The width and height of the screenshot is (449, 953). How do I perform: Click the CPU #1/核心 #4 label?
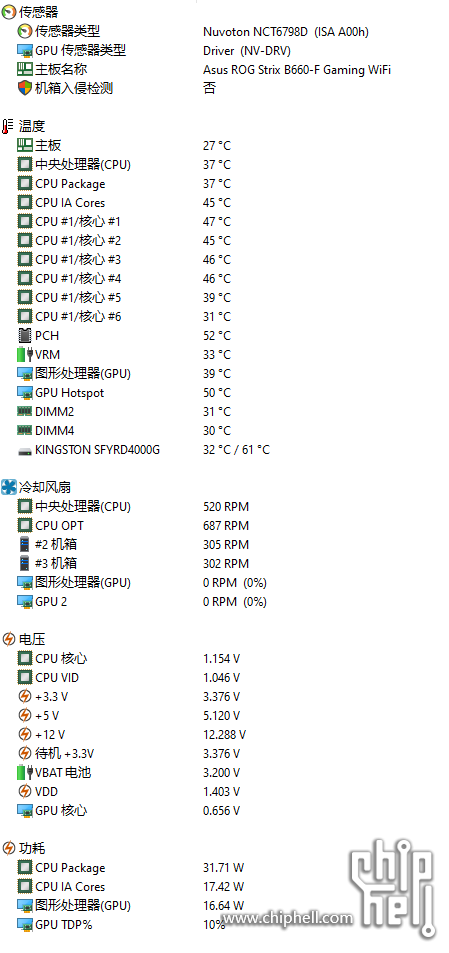pyautogui.click(x=78, y=278)
